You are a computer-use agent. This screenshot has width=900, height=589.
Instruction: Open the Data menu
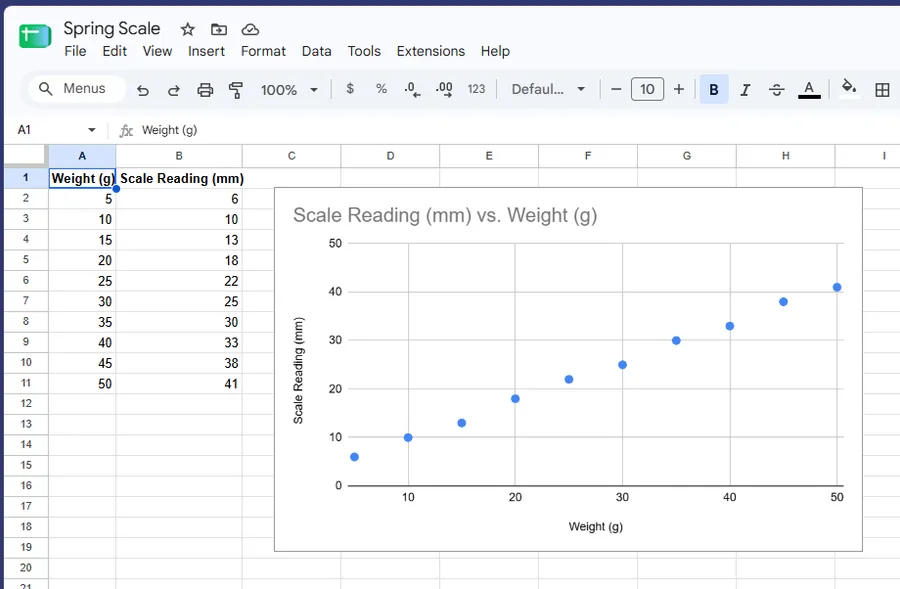tap(317, 51)
